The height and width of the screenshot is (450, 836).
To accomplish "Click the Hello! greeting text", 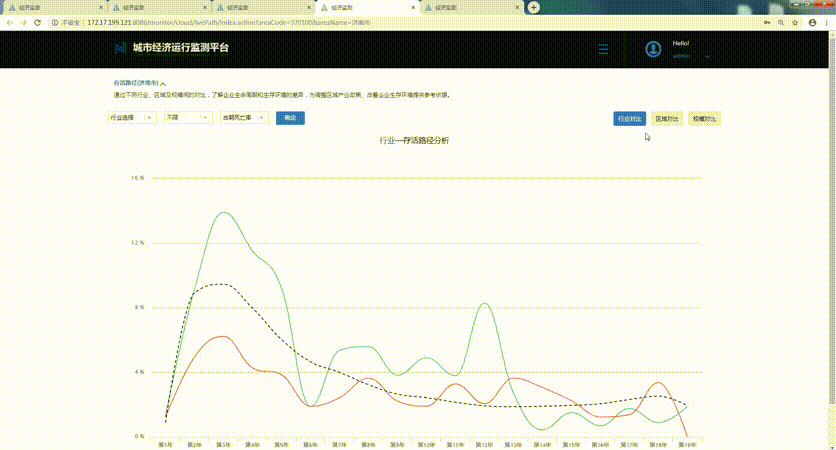I will click(x=681, y=43).
